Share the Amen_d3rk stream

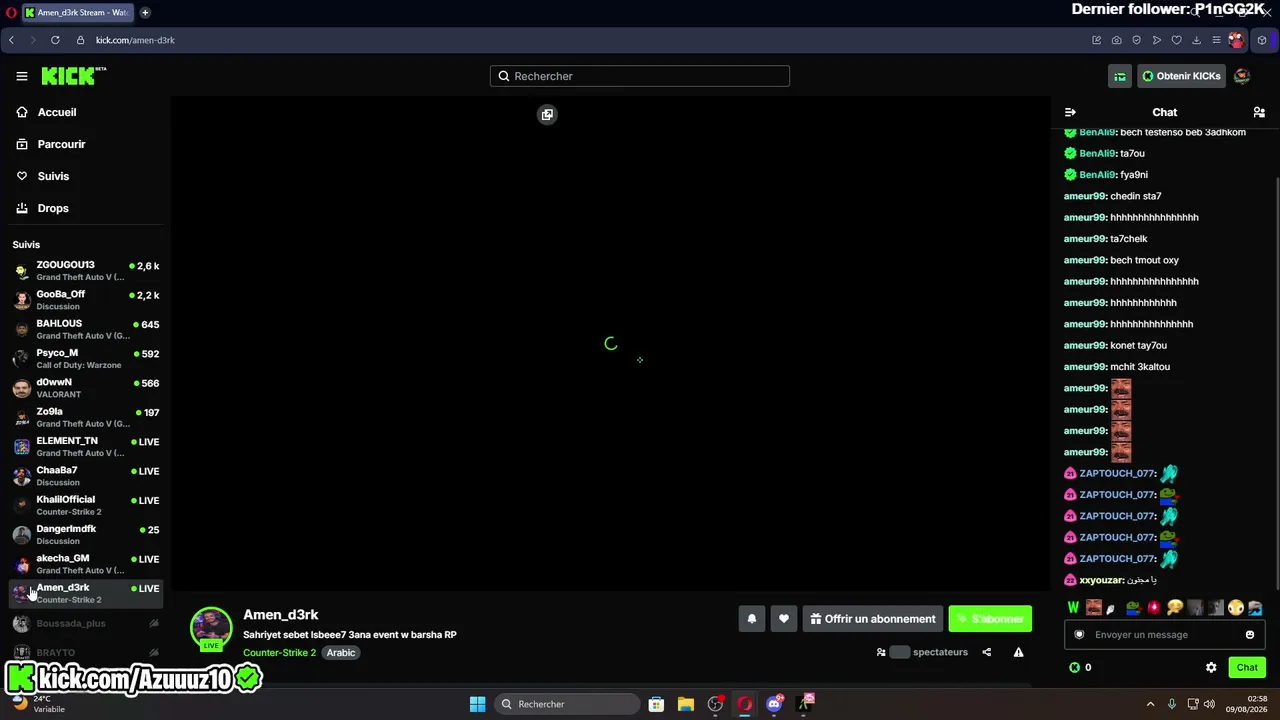coord(987,652)
